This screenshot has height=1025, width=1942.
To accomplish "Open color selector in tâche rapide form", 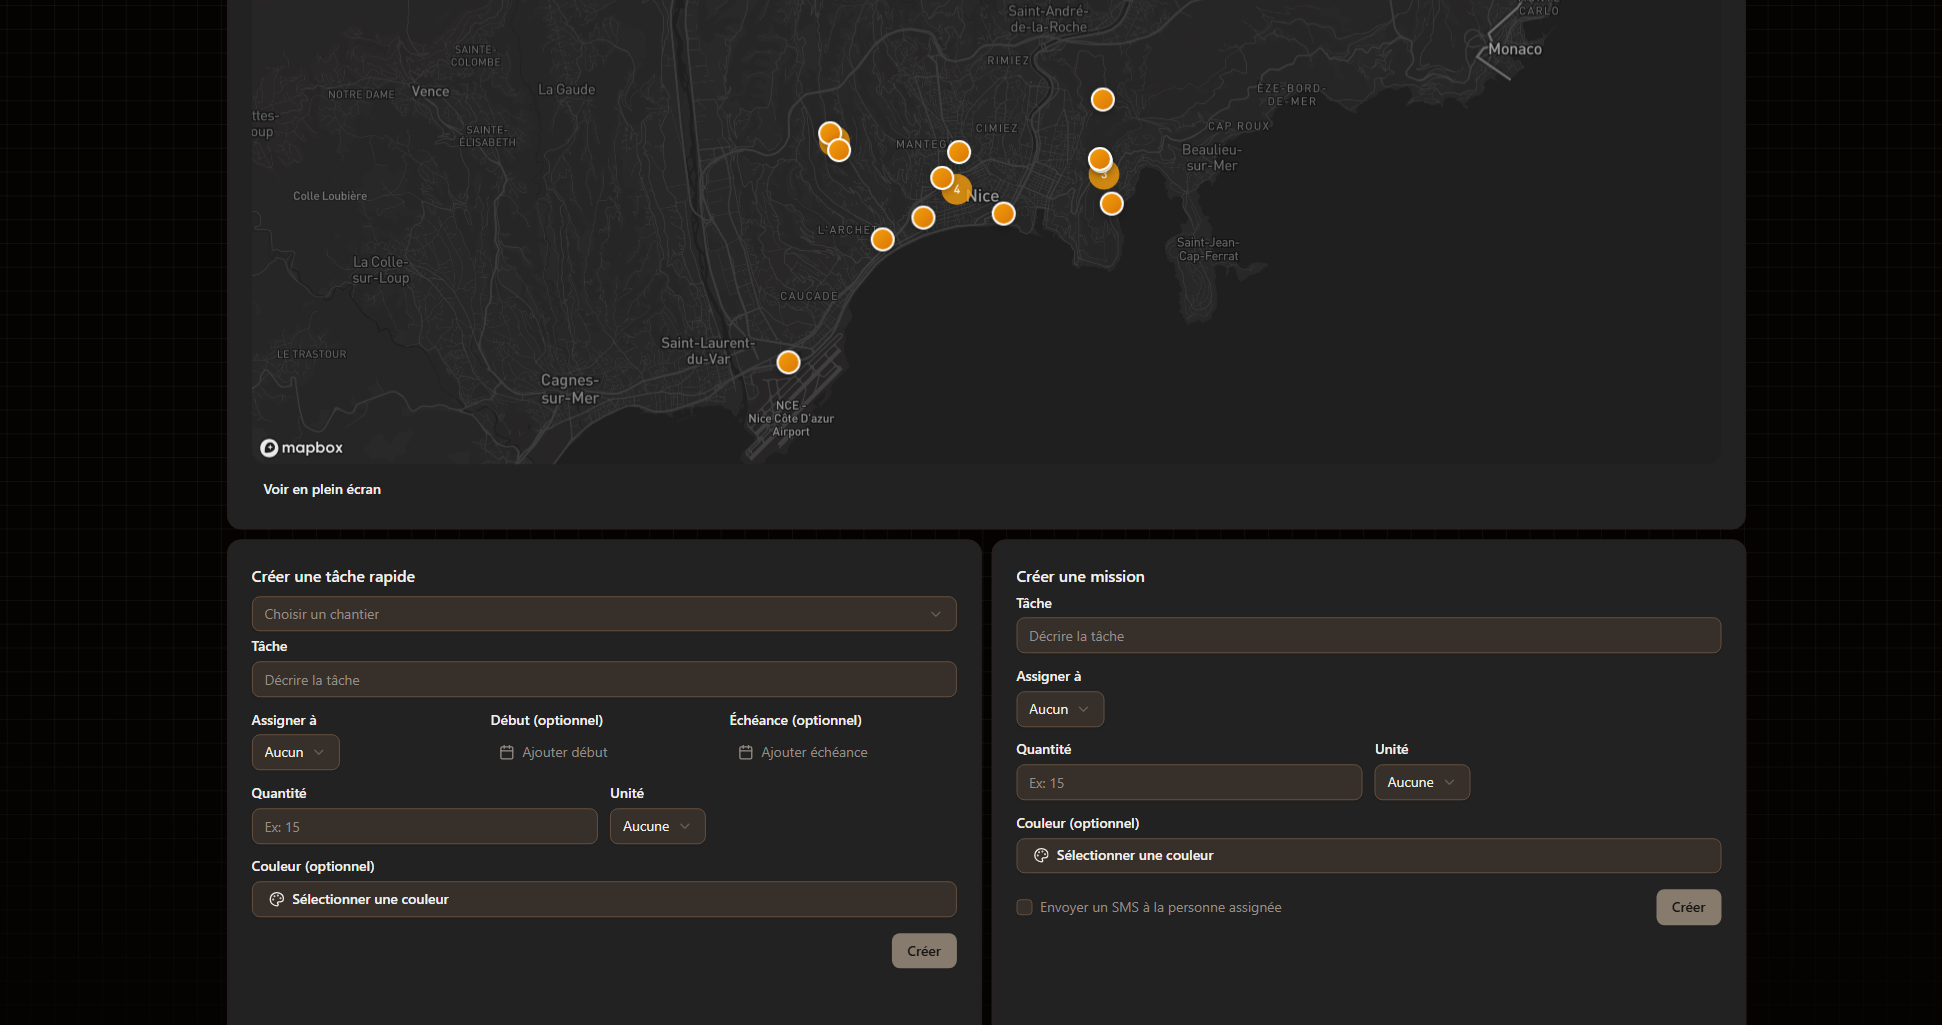I will point(604,899).
